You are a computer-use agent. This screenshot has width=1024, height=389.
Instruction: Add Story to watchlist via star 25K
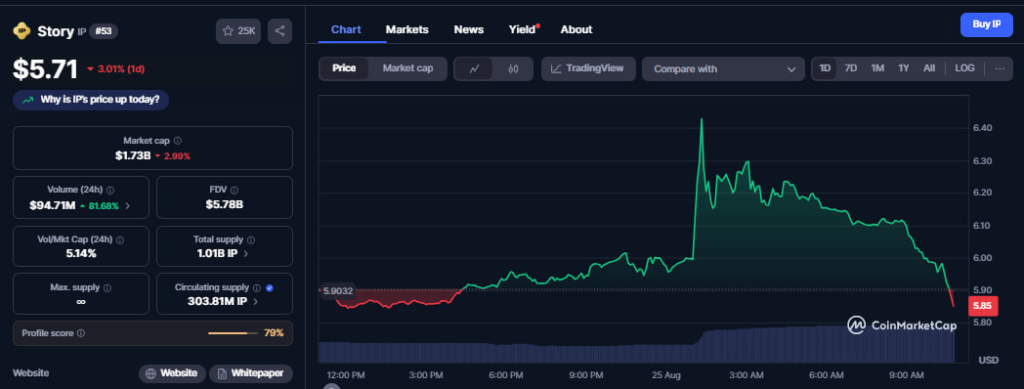click(238, 31)
